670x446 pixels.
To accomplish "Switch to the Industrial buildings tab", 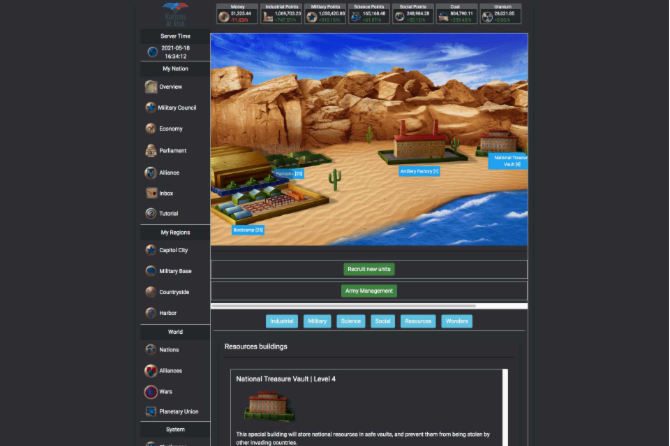I will [281, 321].
